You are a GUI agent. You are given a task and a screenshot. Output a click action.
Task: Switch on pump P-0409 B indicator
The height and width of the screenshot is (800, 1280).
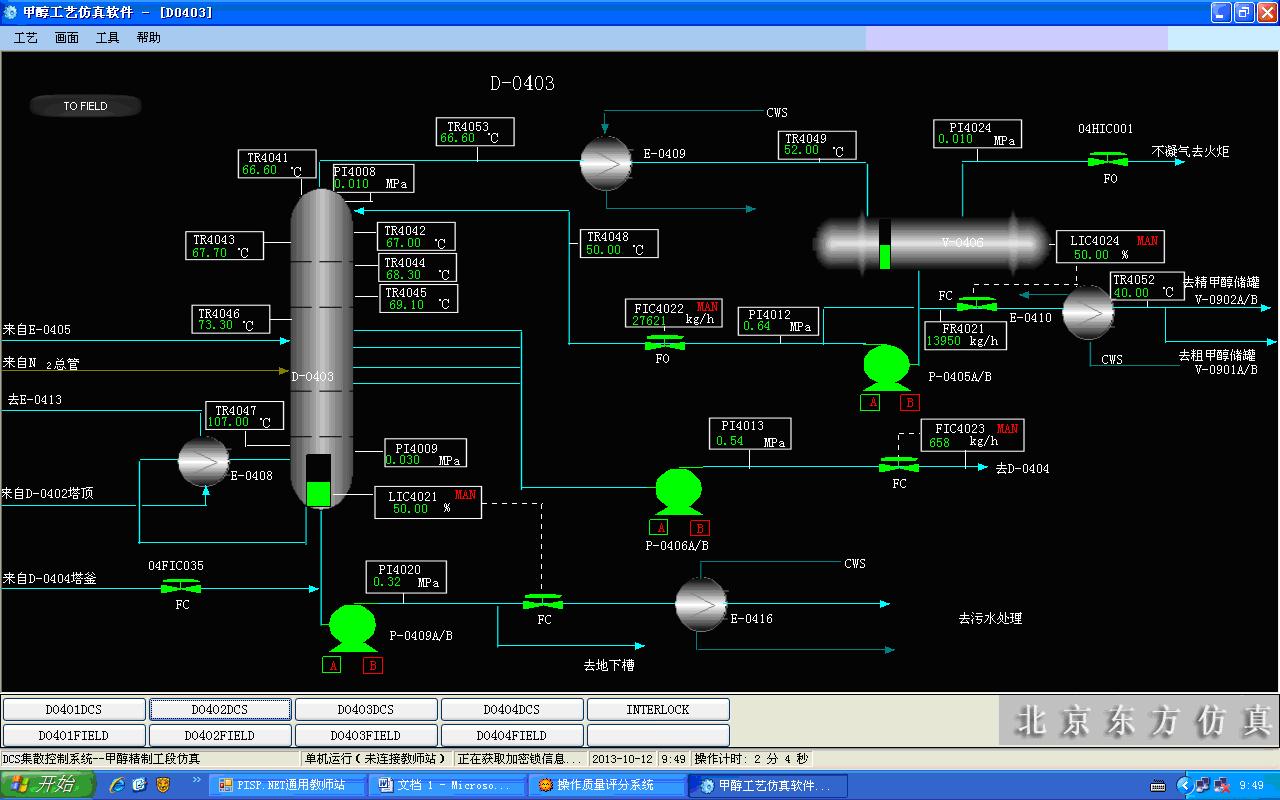click(373, 665)
